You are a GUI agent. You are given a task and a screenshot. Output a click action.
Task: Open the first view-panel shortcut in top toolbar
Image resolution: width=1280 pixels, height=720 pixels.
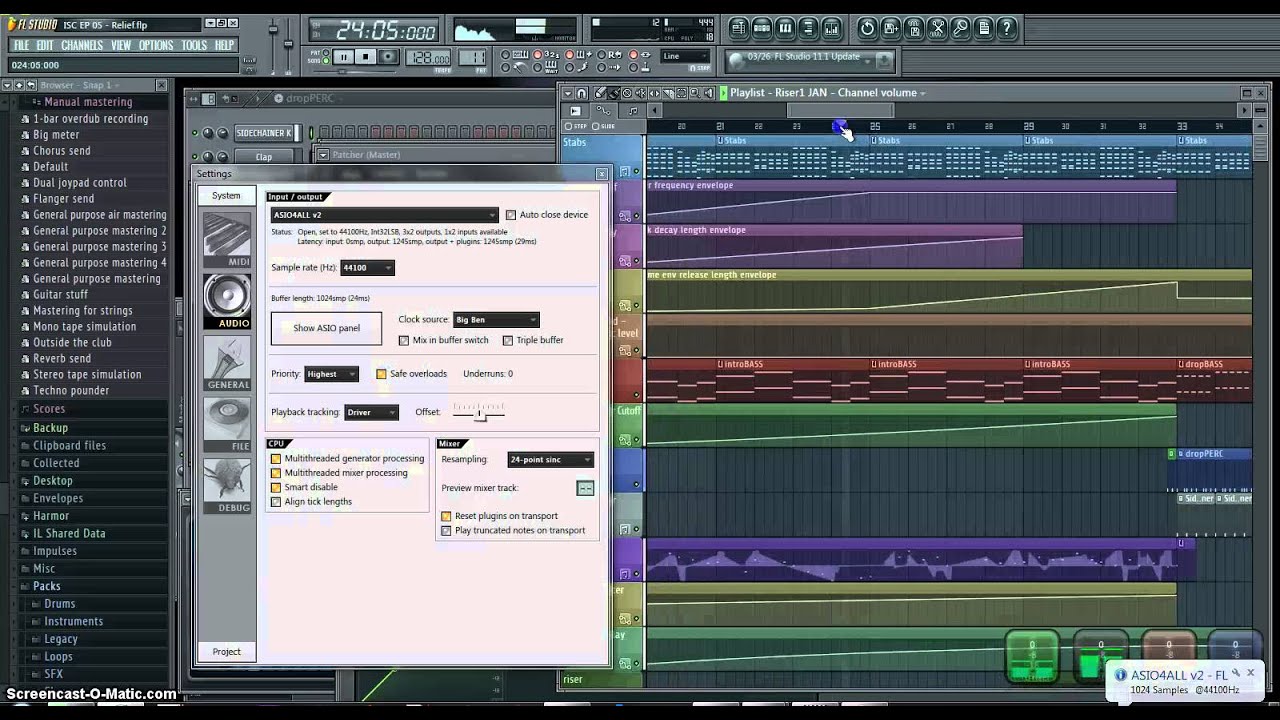point(739,28)
